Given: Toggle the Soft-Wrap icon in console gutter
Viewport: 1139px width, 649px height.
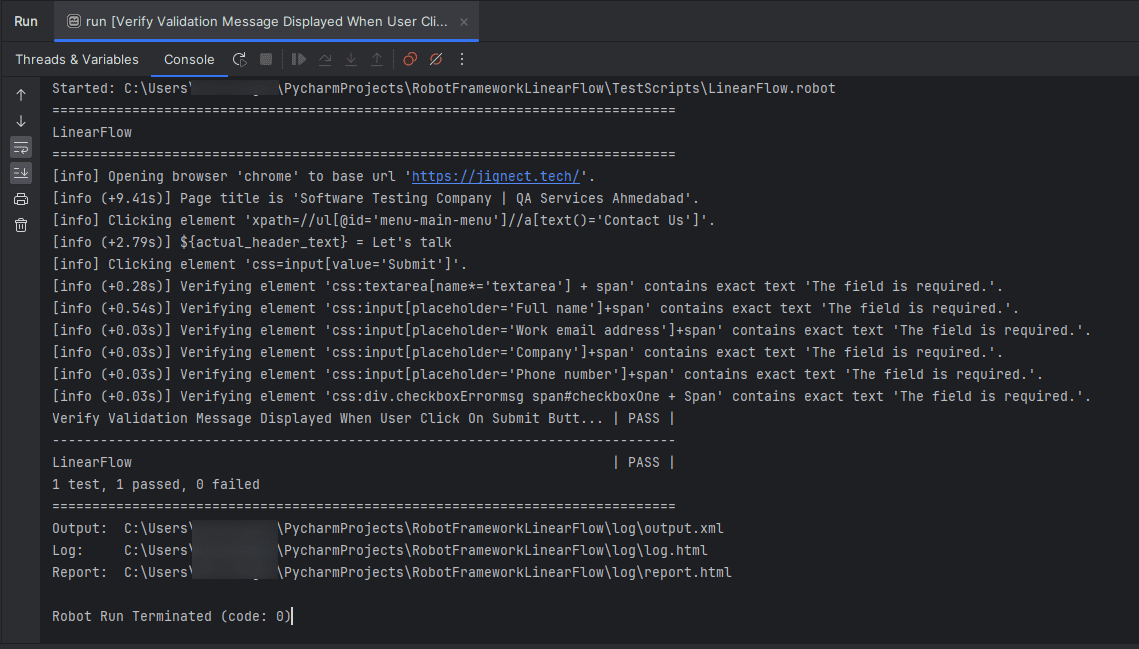Looking at the screenshot, I should [21, 148].
